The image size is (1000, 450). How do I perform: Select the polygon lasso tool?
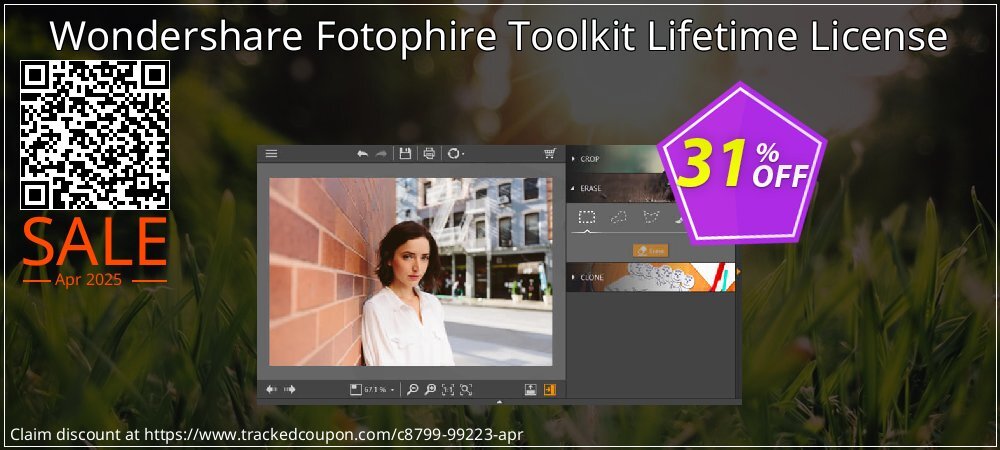click(x=651, y=217)
